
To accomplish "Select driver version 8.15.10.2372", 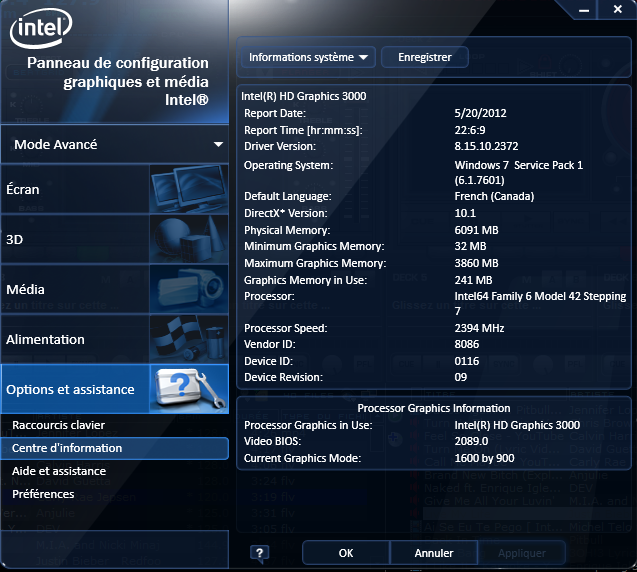I will (486, 146).
